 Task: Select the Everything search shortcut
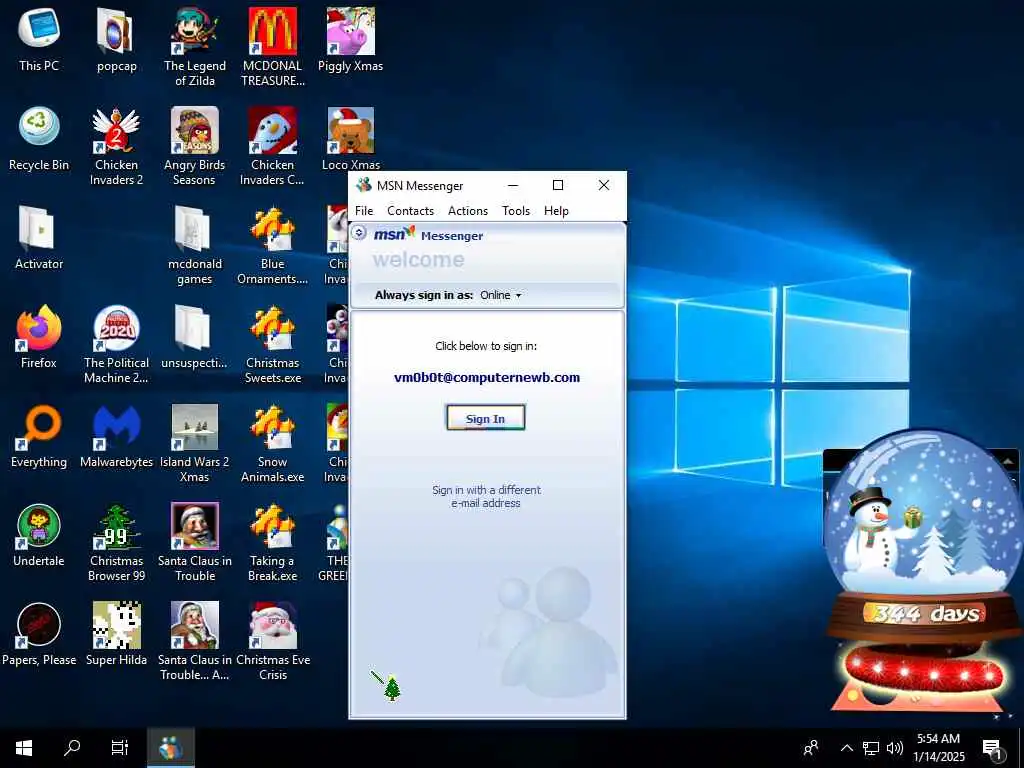39,436
